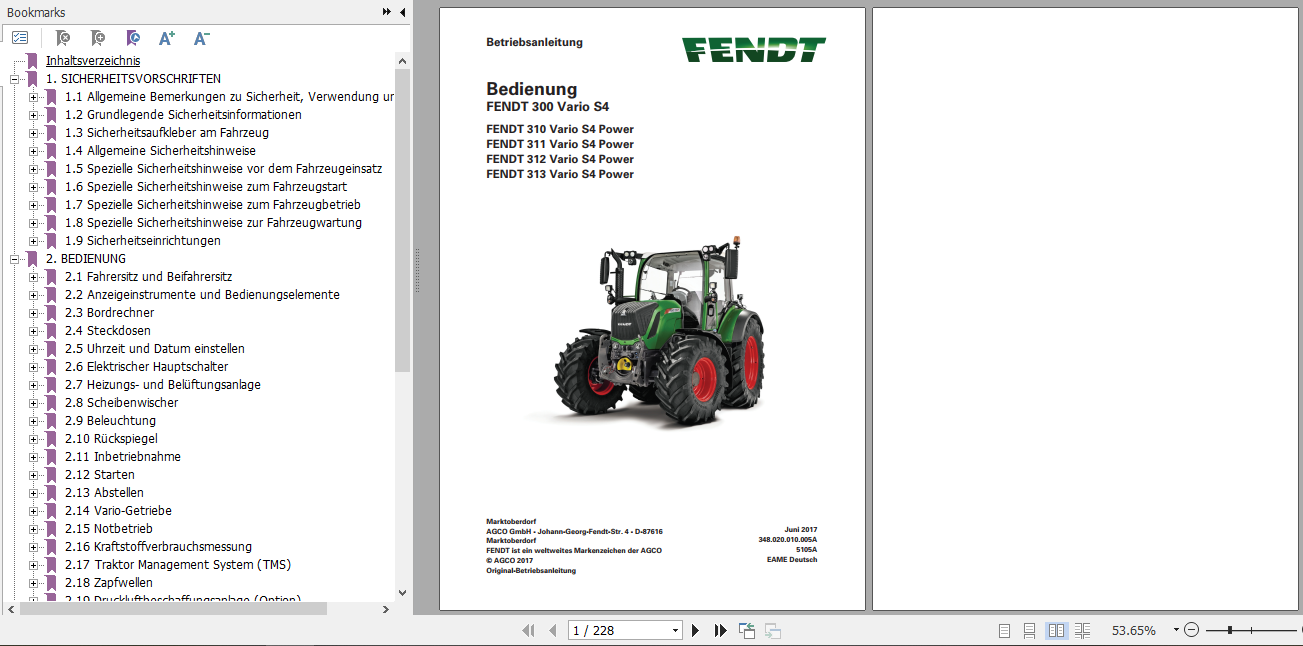Click the bookmark icon beside Inhaltsverzeichnis

click(x=33, y=60)
